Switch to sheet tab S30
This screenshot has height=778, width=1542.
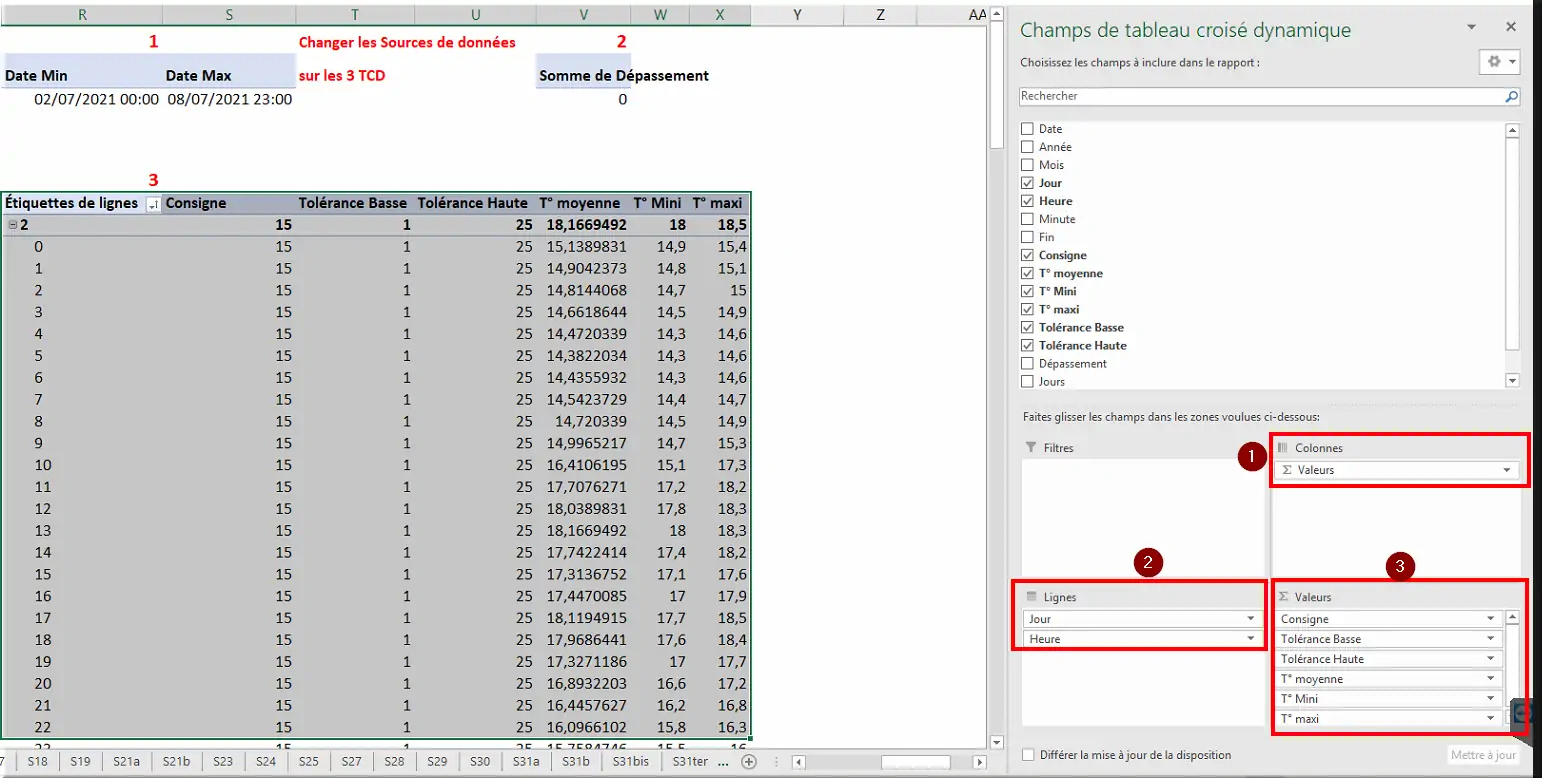click(x=481, y=761)
